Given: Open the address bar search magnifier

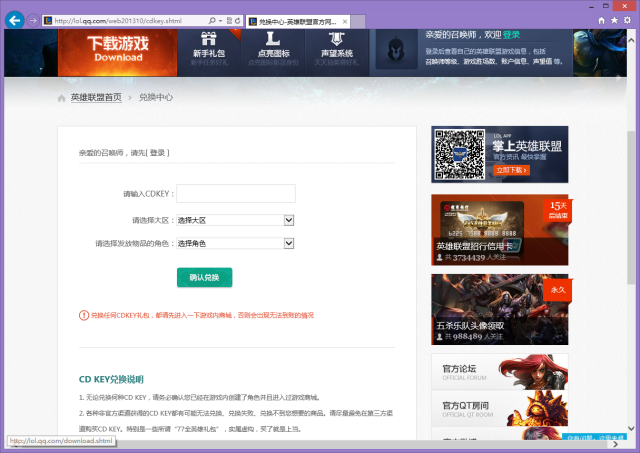Looking at the screenshot, I should 212,20.
